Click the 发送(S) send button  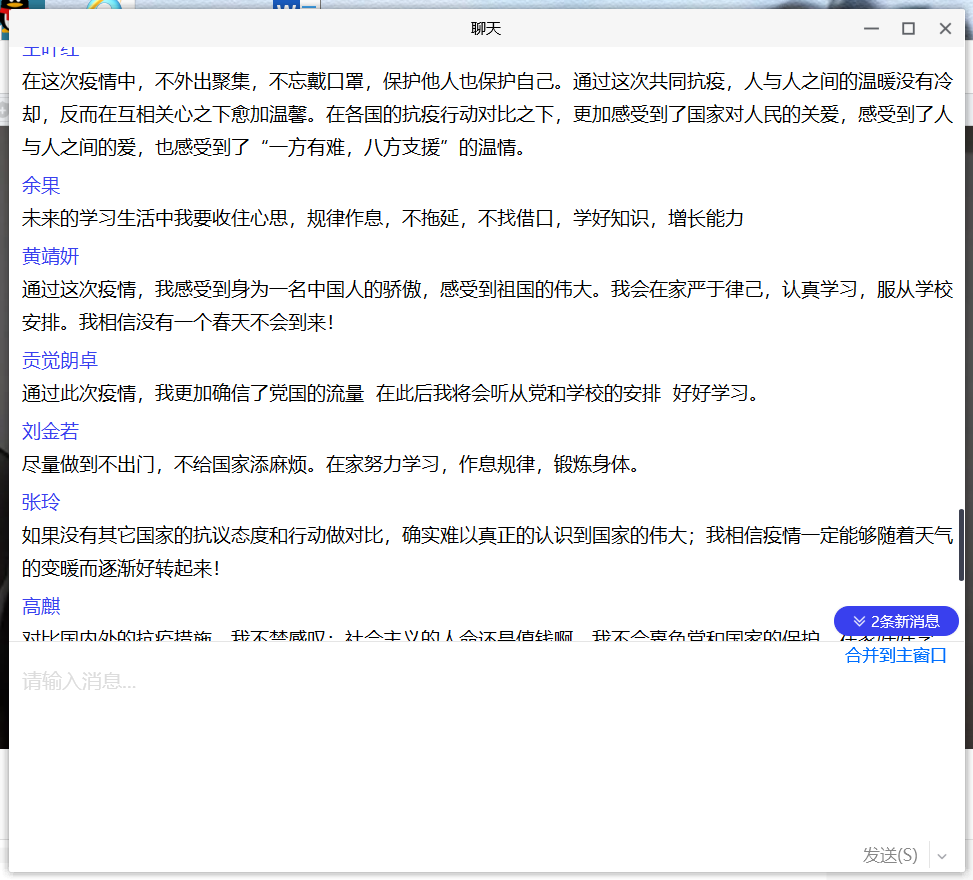(x=889, y=855)
